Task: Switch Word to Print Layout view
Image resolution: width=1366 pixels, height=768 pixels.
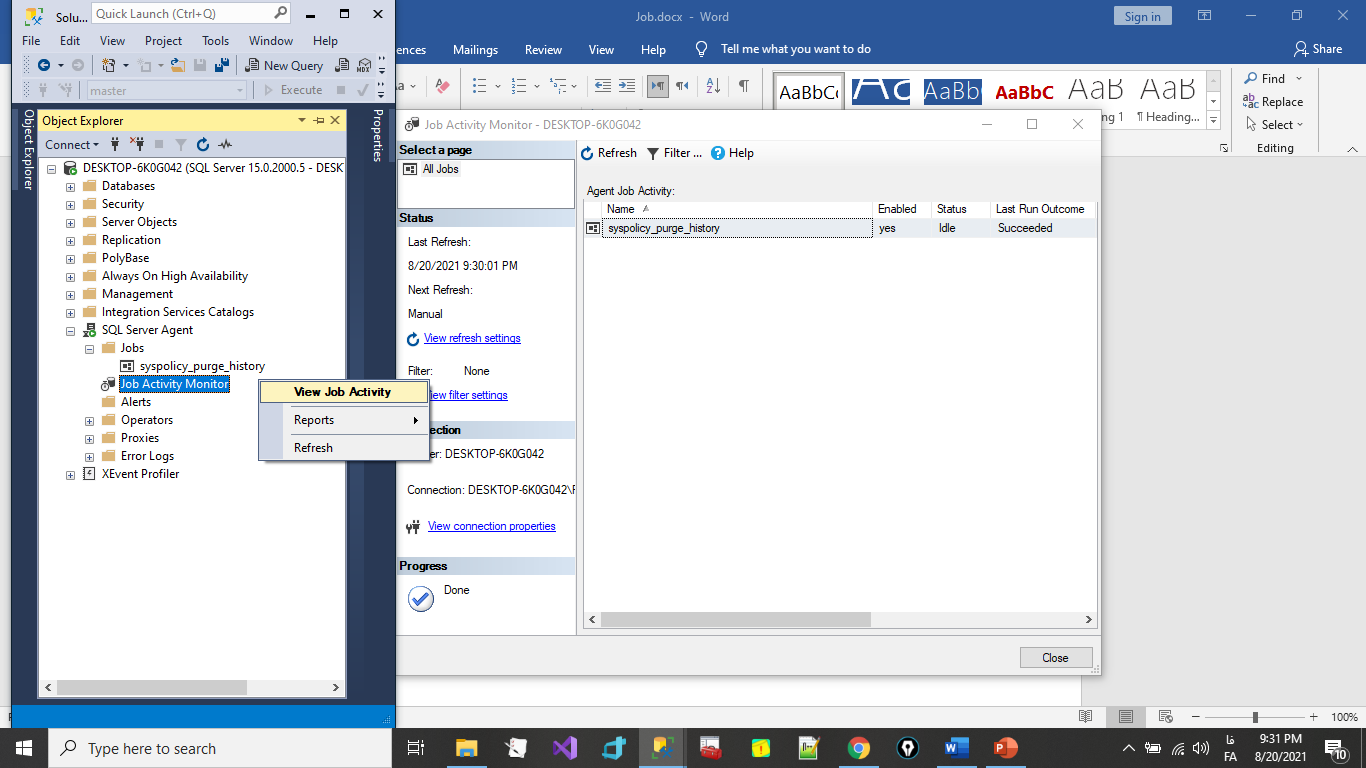Action: click(1126, 717)
